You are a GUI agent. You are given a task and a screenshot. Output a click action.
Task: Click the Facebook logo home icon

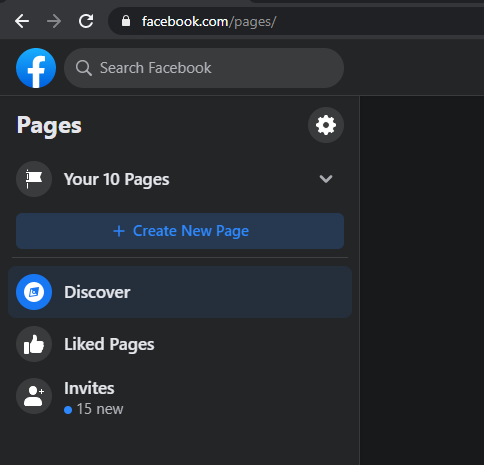tap(36, 68)
